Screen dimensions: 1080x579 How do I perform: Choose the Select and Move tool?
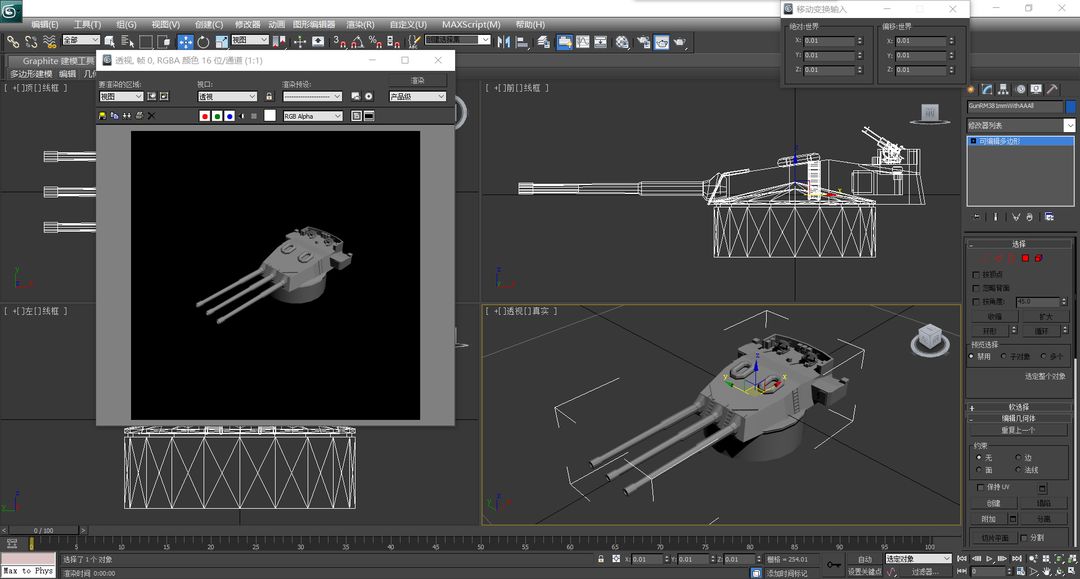tap(186, 42)
